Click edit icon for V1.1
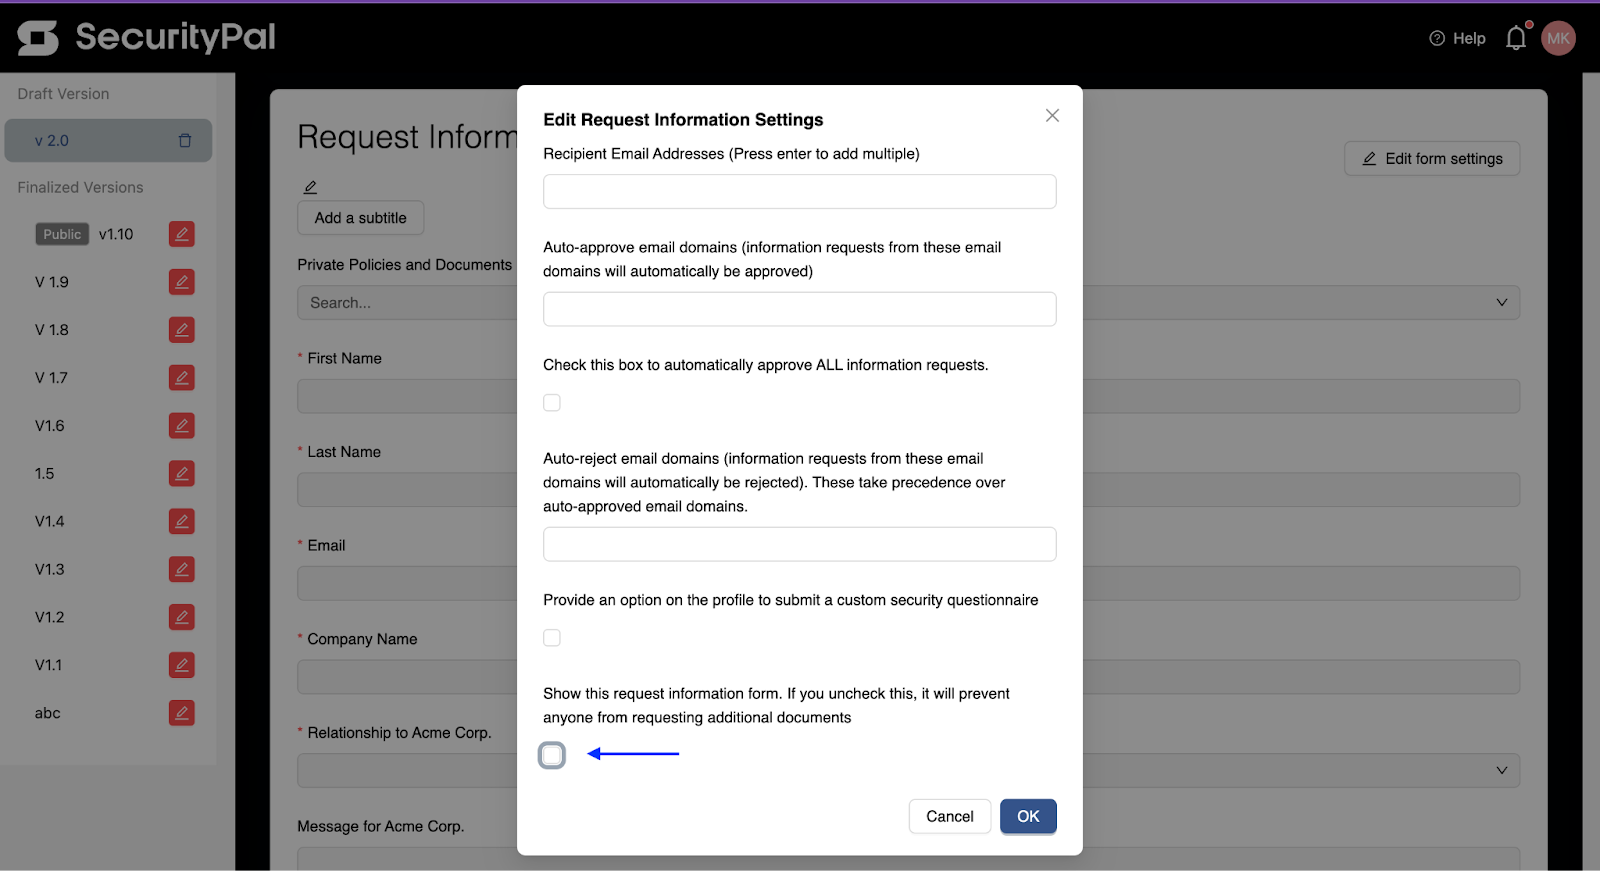Image resolution: width=1600 pixels, height=871 pixels. point(182,665)
